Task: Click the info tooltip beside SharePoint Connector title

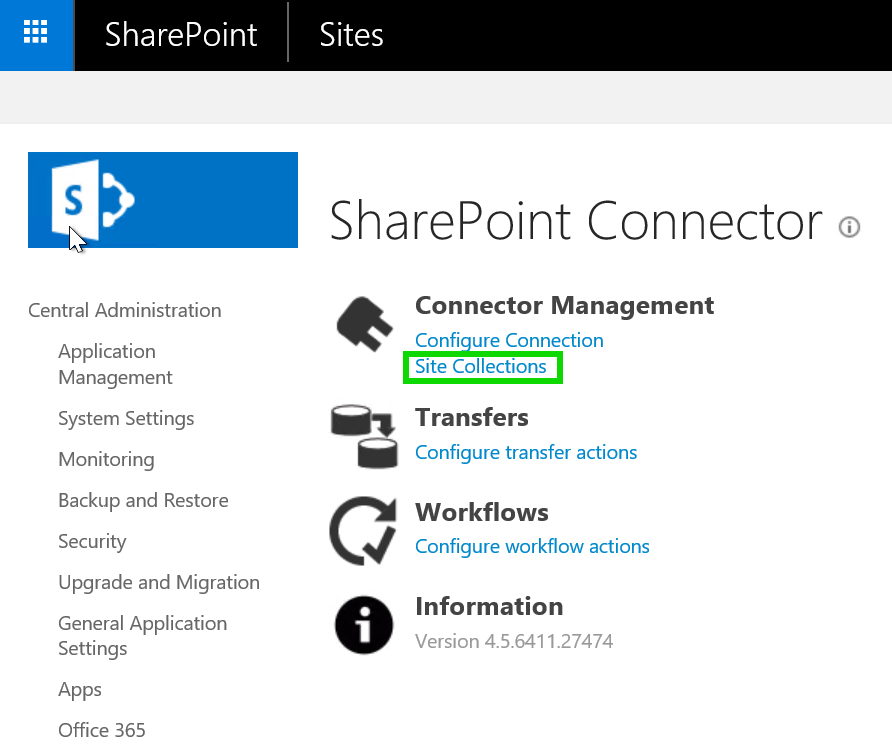Action: (849, 227)
